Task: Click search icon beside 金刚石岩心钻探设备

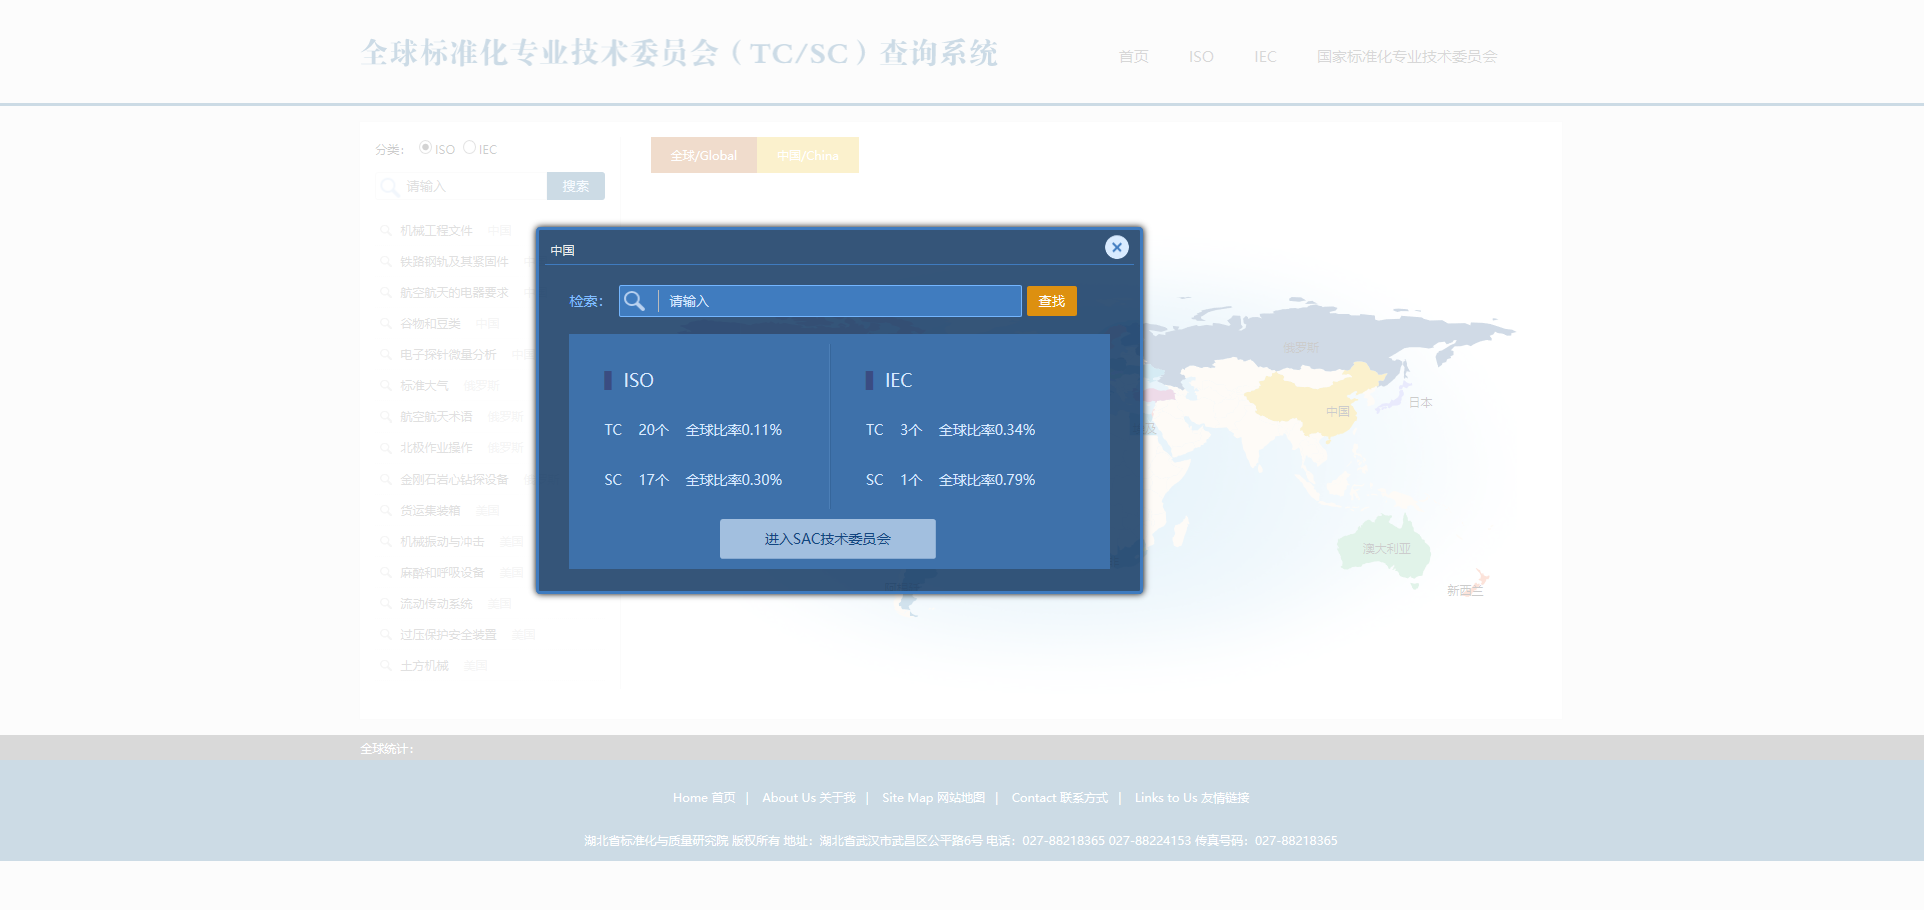Action: tap(385, 480)
